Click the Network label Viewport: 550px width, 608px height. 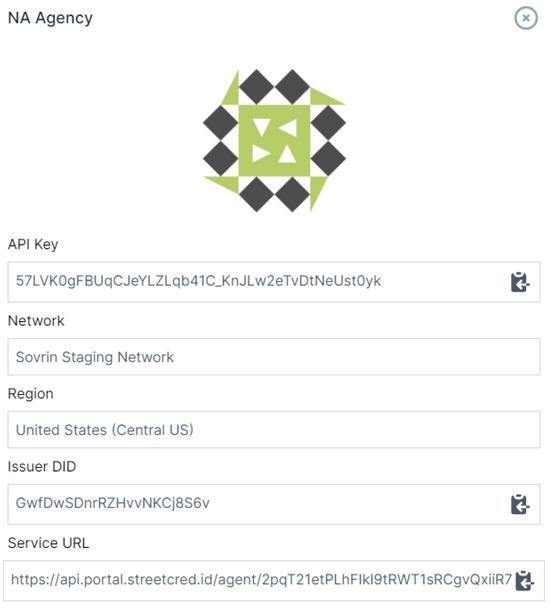[x=36, y=321]
